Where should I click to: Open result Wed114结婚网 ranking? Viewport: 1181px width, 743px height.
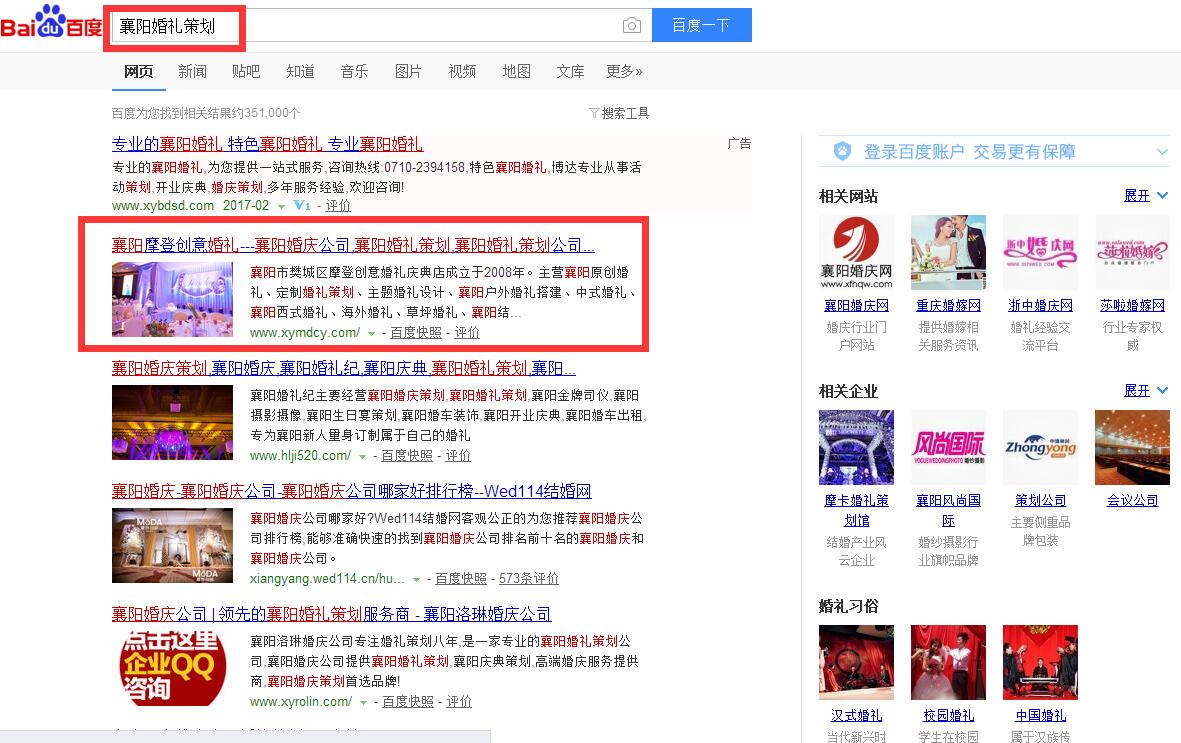pyautogui.click(x=352, y=491)
